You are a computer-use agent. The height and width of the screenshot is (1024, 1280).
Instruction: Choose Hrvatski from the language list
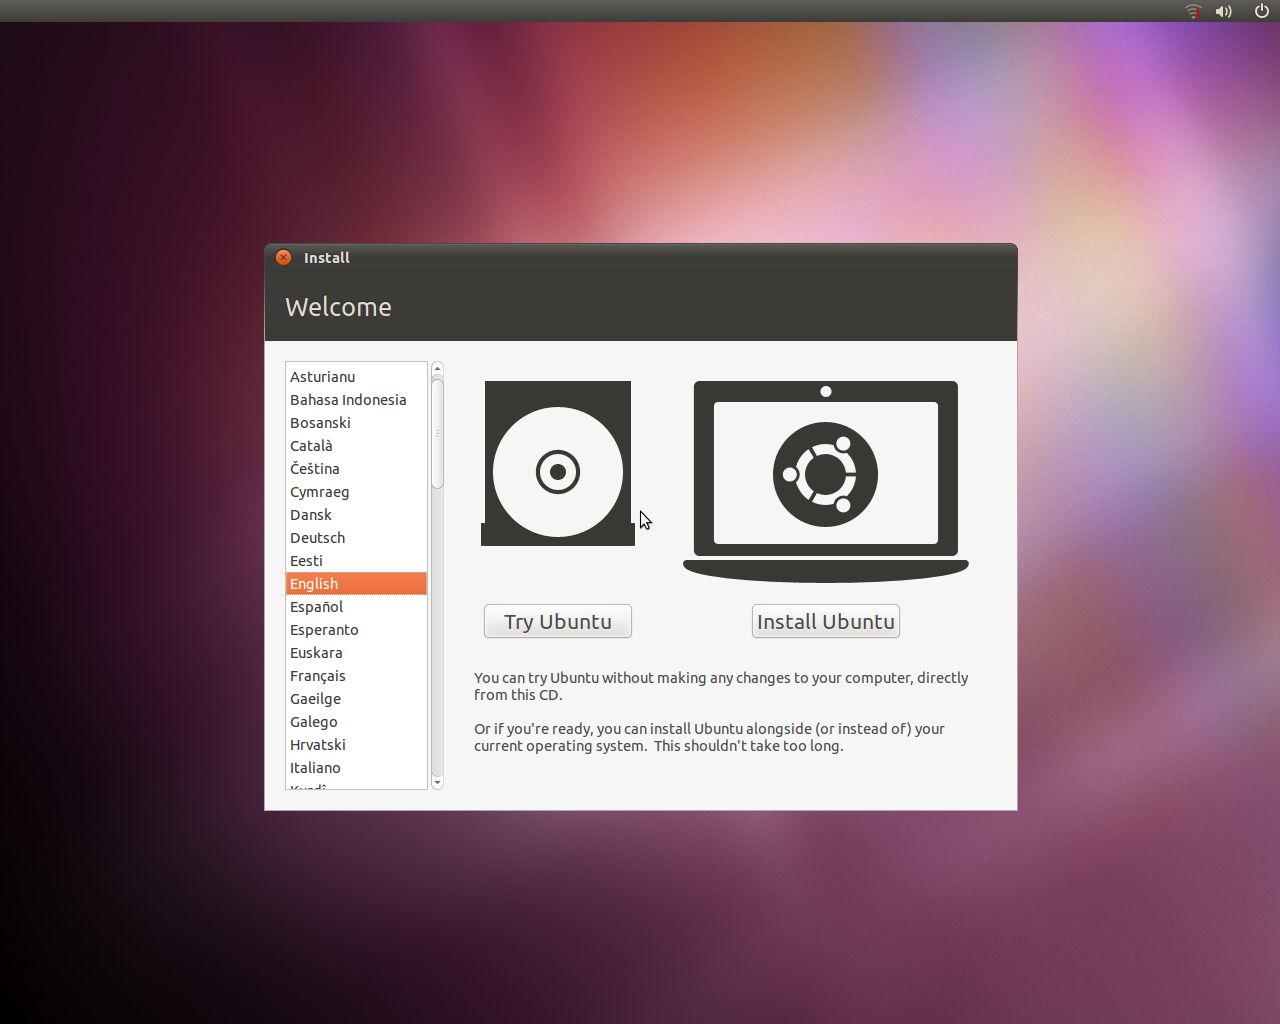[x=356, y=745]
